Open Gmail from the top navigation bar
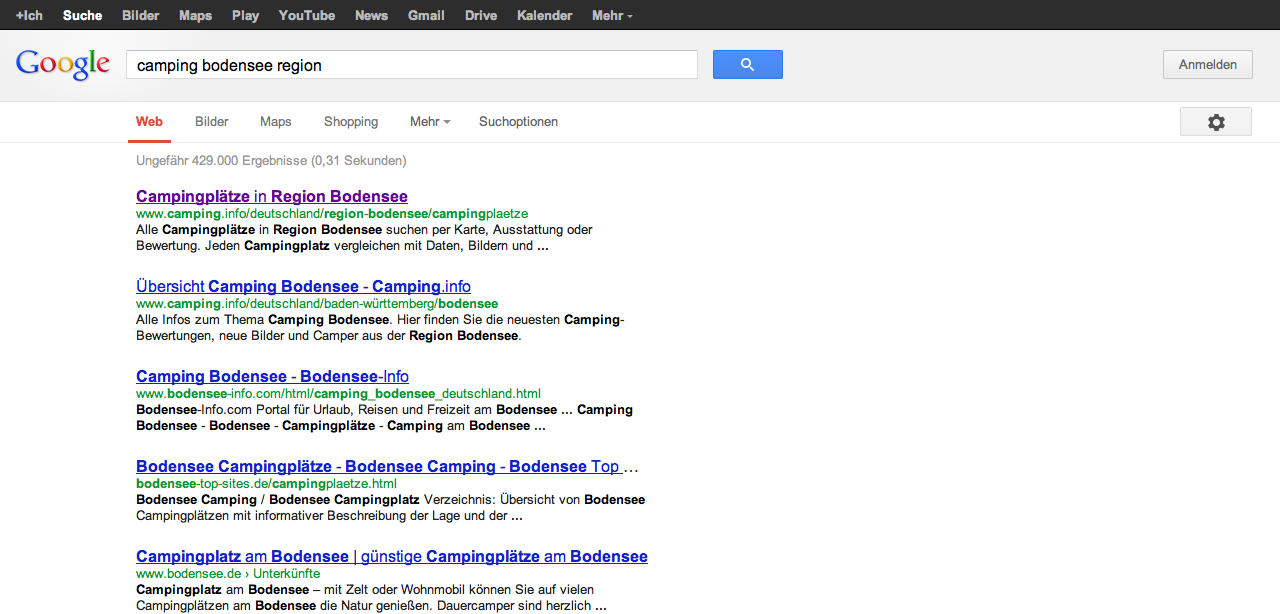Image resolution: width=1280 pixels, height=614 pixels. click(426, 15)
